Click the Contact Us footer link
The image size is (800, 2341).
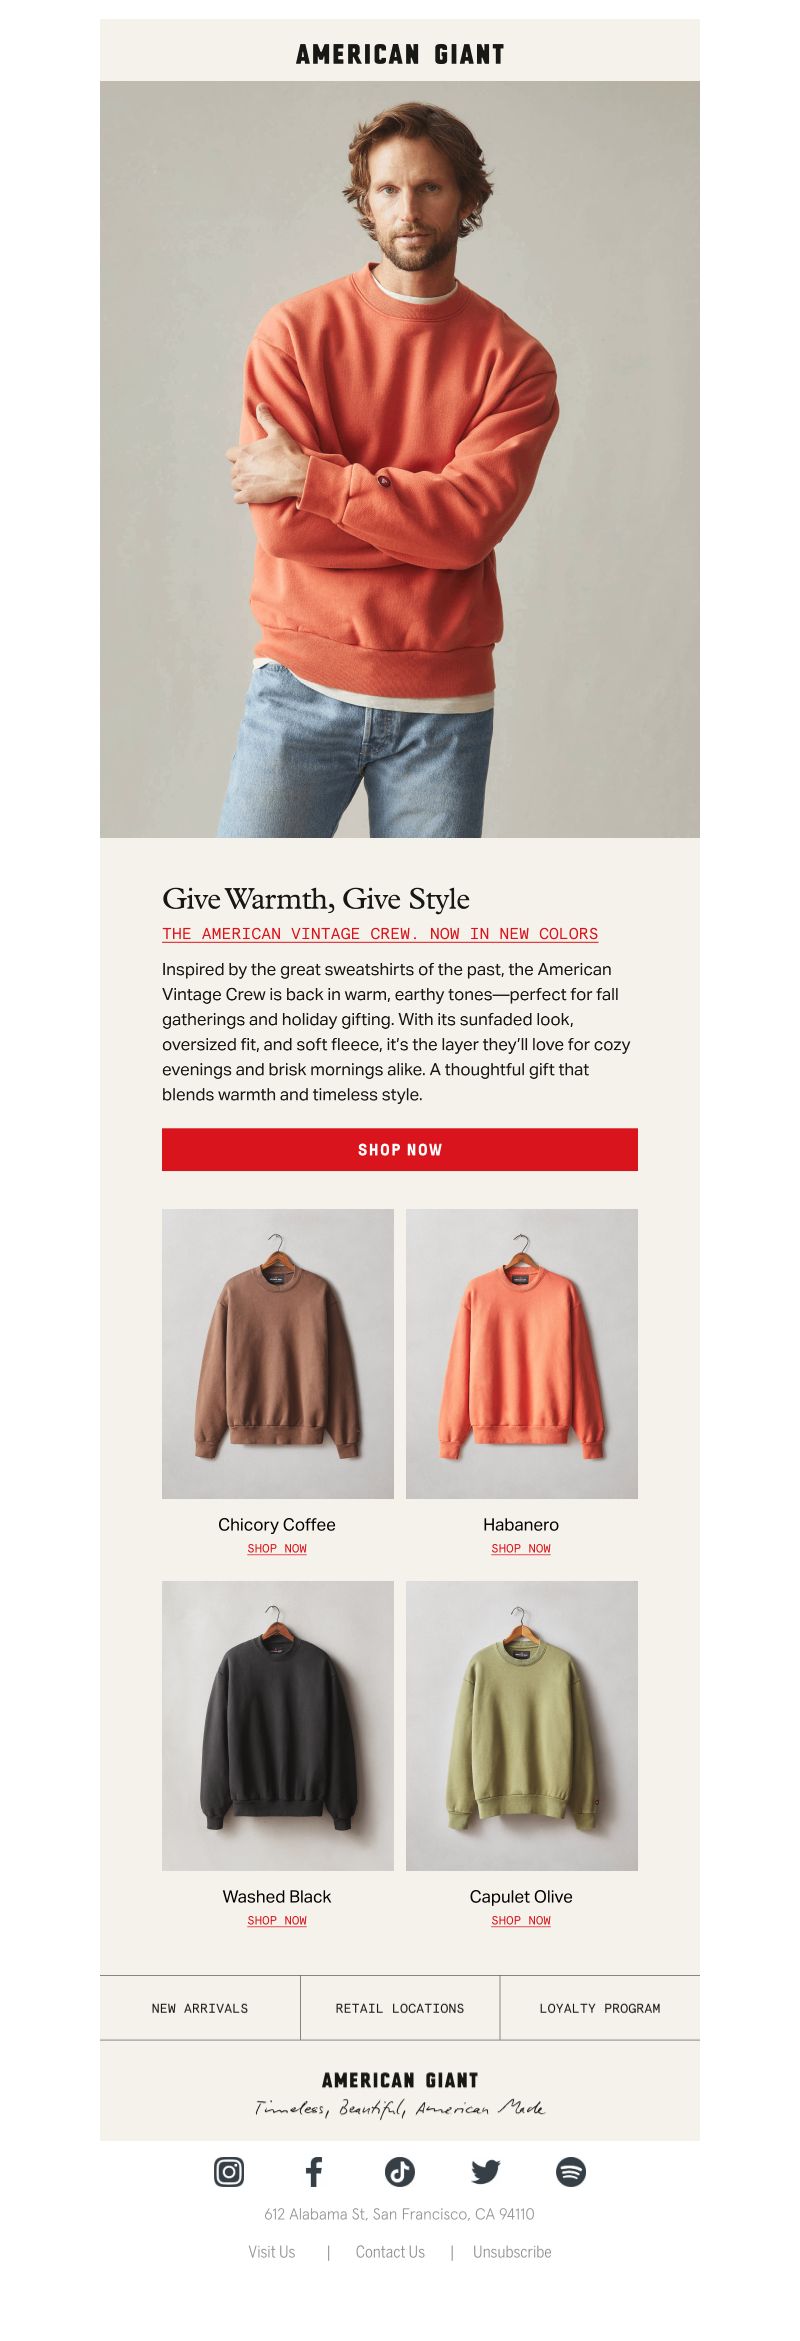390,2251
